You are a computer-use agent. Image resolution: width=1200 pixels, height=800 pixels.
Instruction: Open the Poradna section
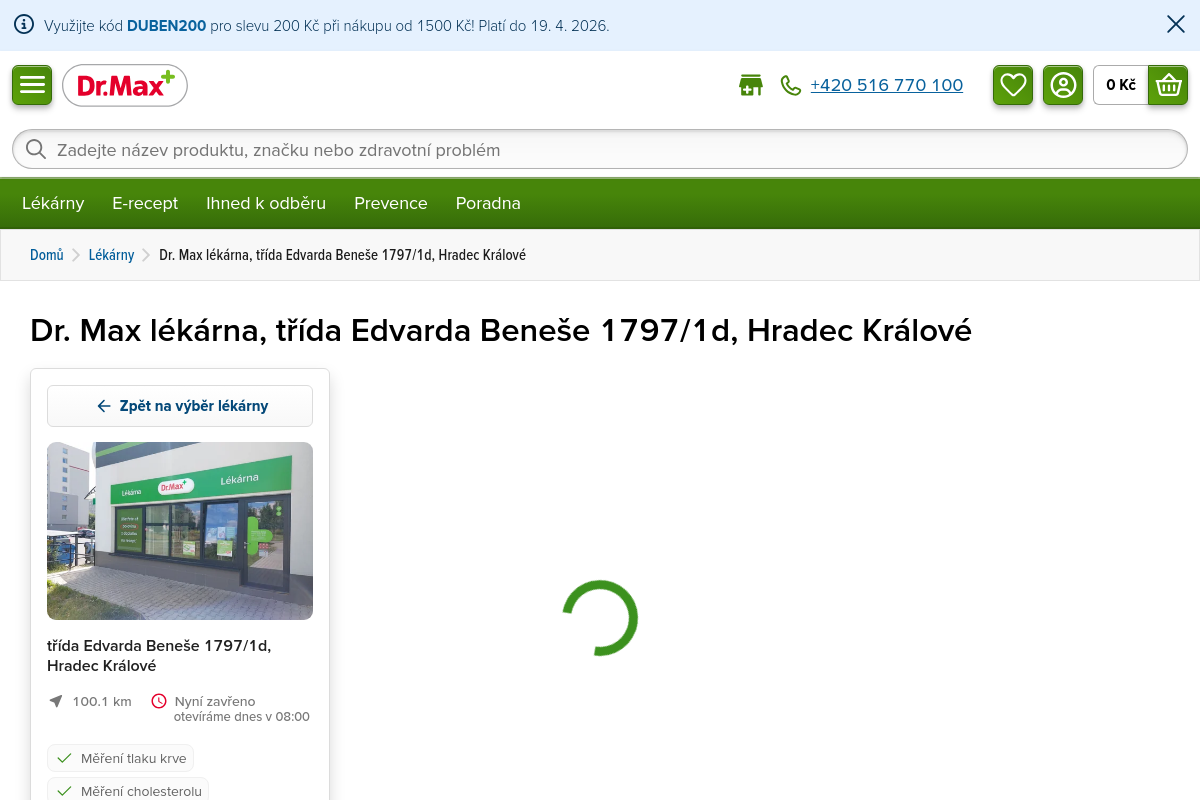(488, 203)
